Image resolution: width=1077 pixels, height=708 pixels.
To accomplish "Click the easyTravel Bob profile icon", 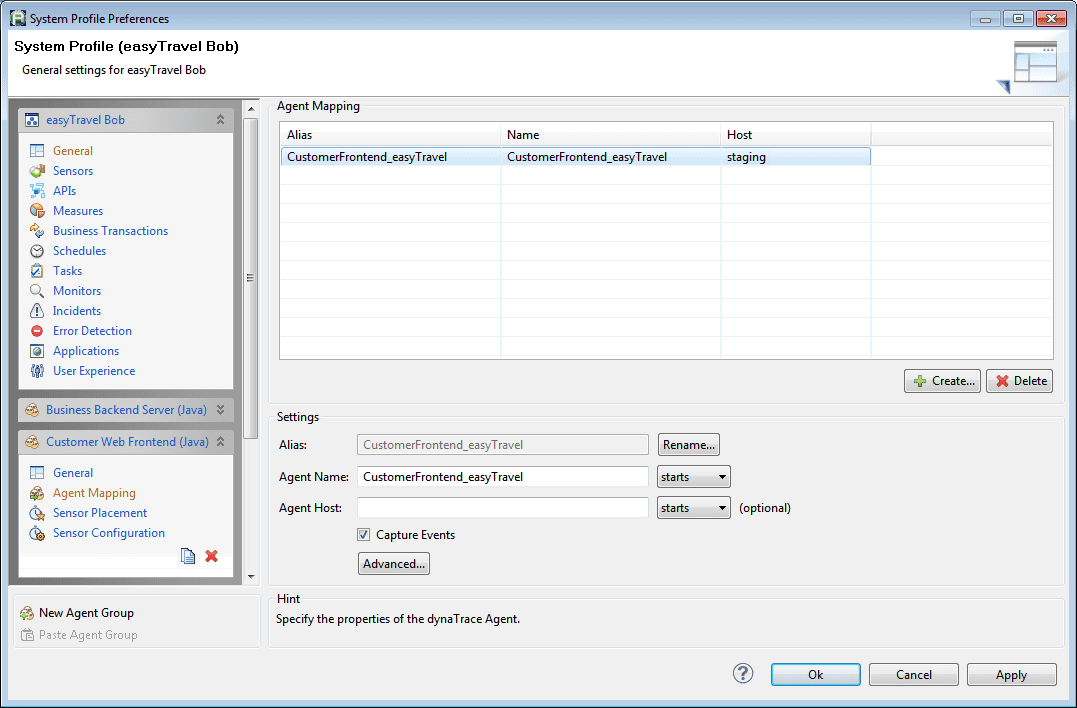I will 32,120.
